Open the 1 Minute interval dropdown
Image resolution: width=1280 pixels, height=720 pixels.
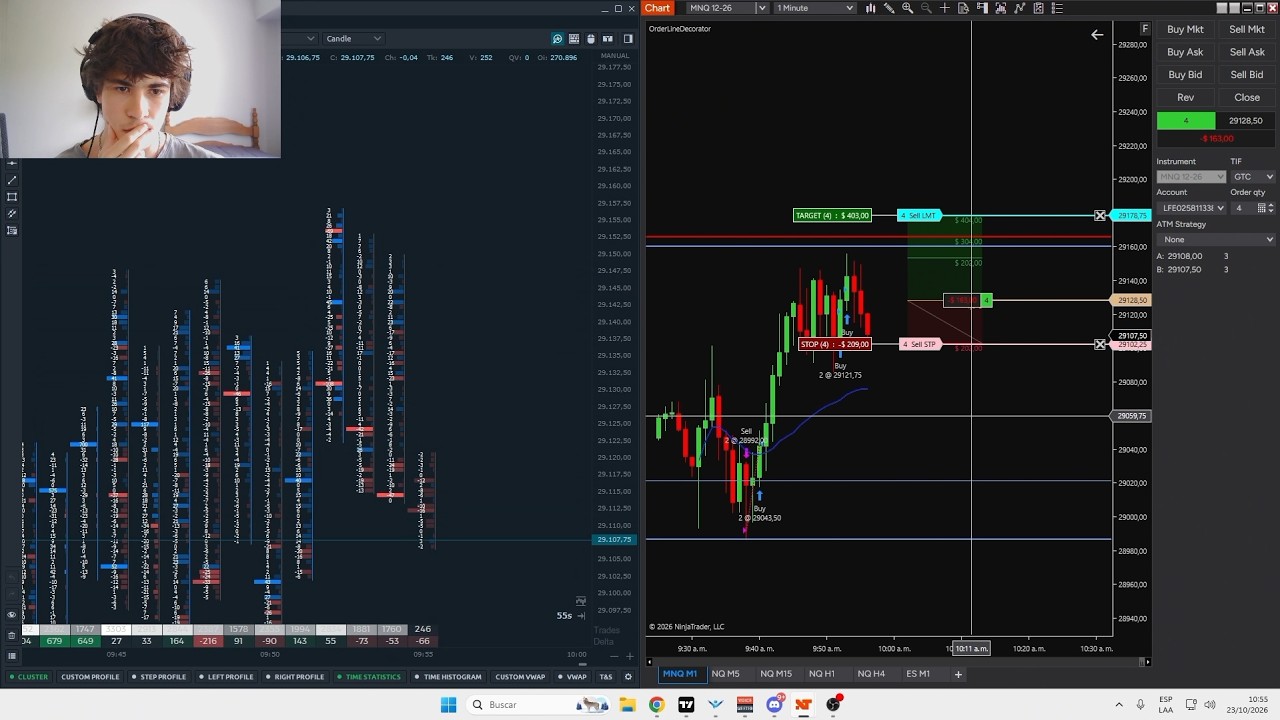814,8
